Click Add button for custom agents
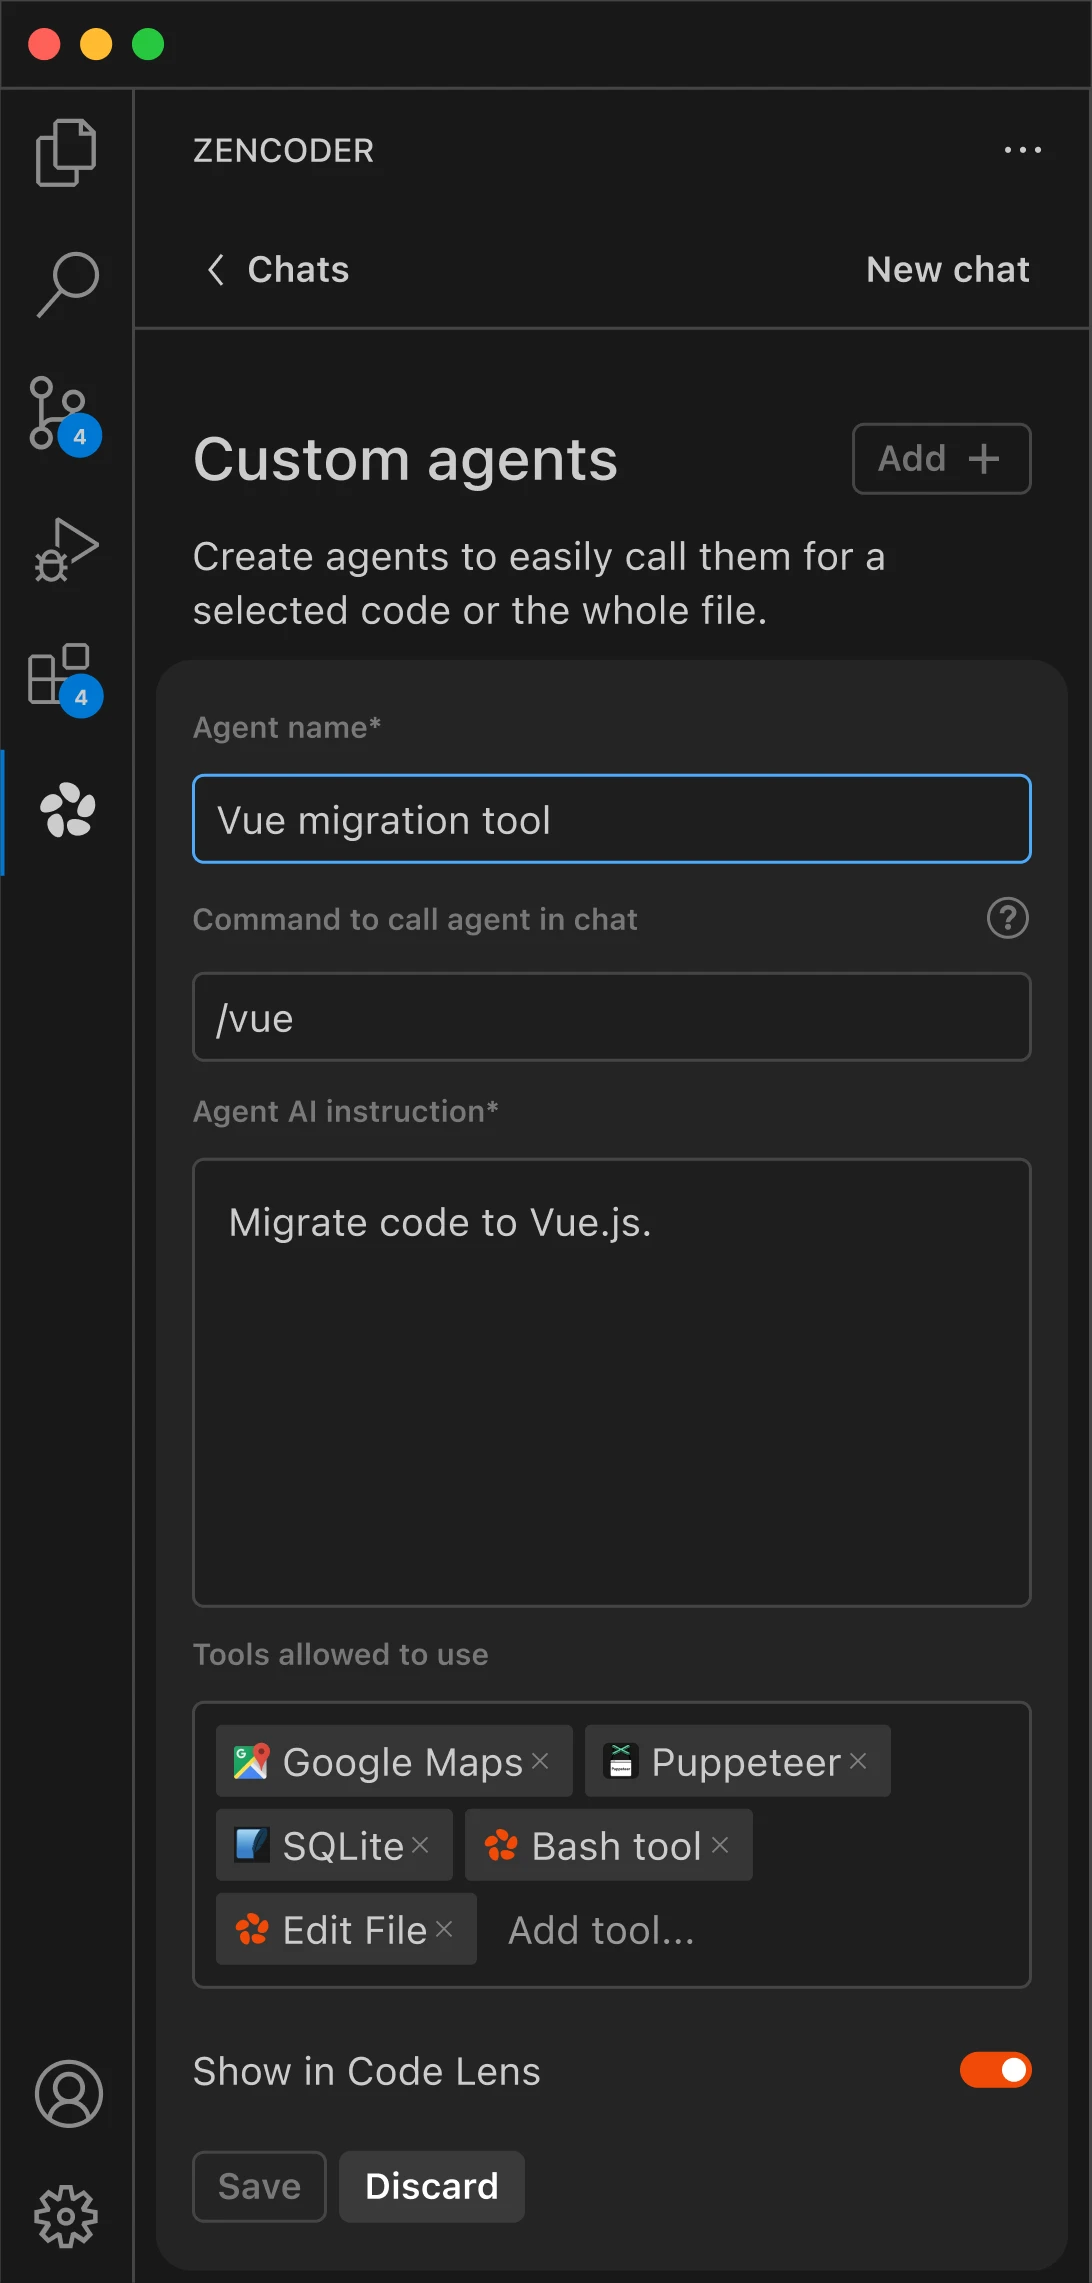Viewport: 1092px width, 2283px height. click(941, 459)
